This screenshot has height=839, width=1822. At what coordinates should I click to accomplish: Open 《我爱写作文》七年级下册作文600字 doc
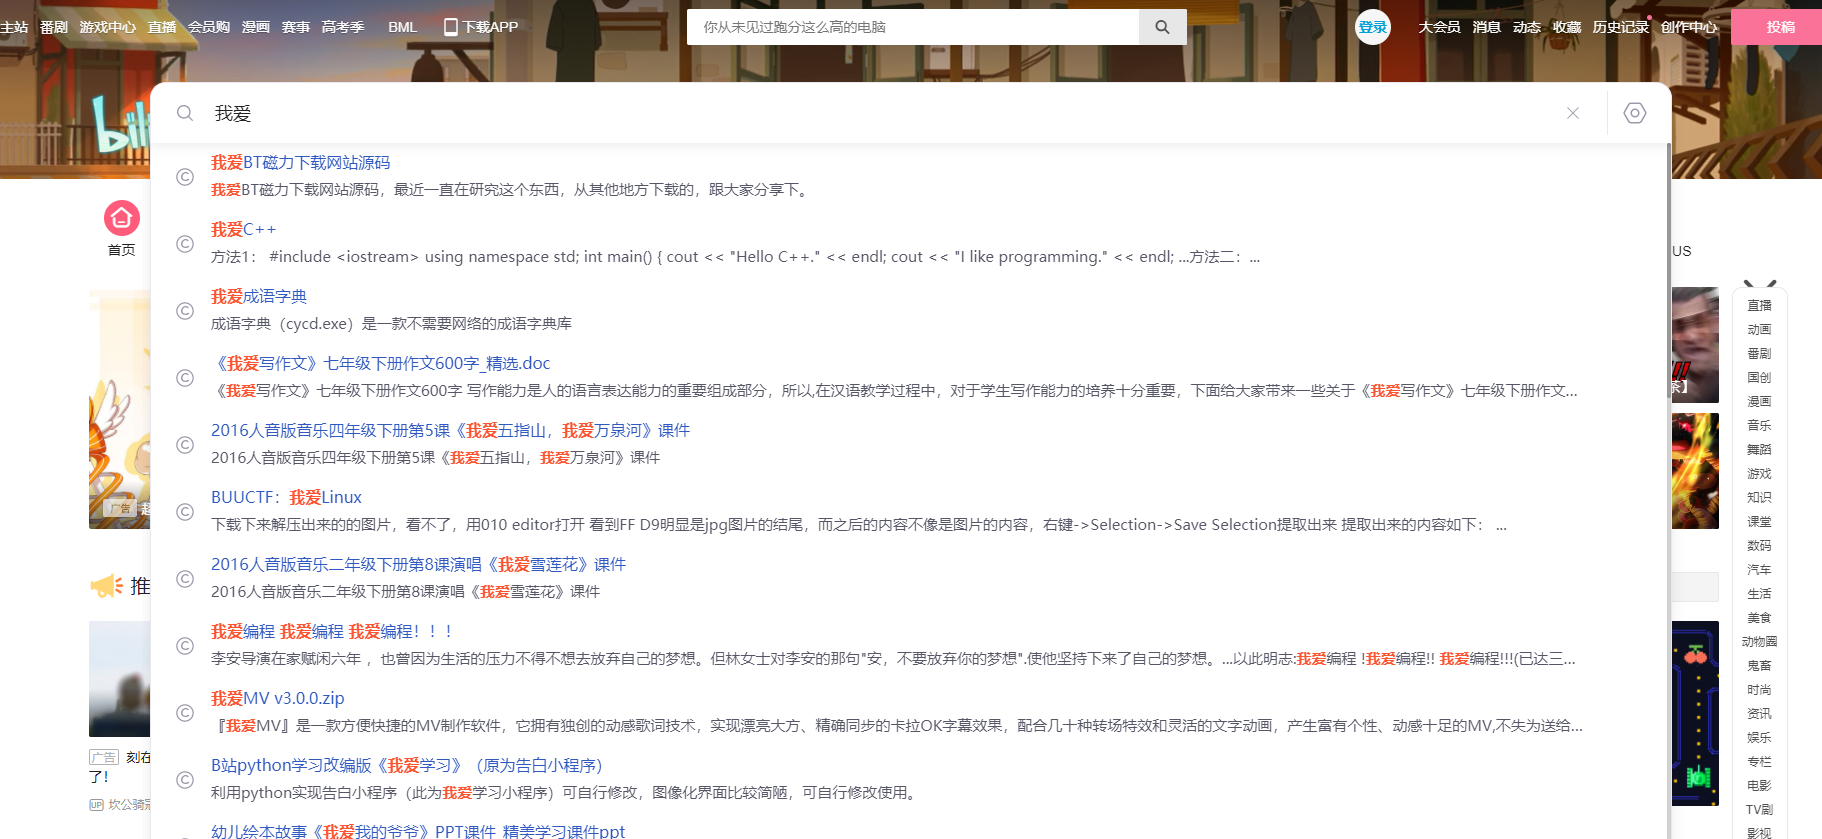pyautogui.click(x=380, y=364)
